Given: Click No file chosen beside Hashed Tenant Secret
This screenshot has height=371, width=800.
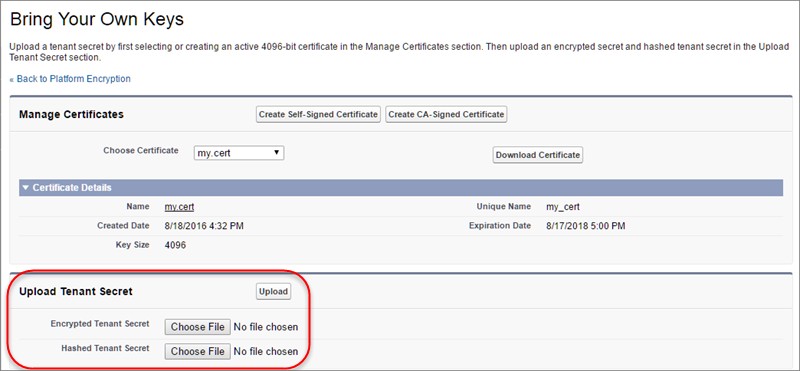Looking at the screenshot, I should [266, 351].
